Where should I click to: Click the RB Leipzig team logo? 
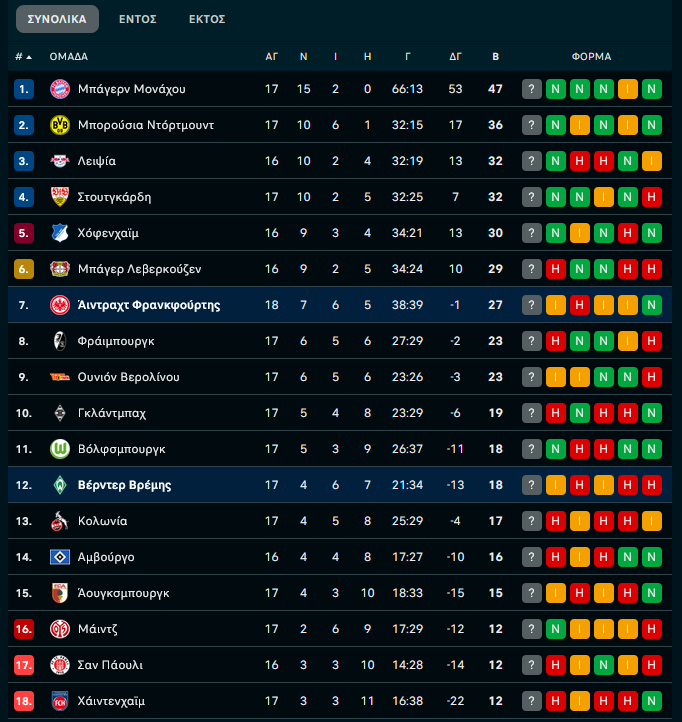click(x=59, y=161)
